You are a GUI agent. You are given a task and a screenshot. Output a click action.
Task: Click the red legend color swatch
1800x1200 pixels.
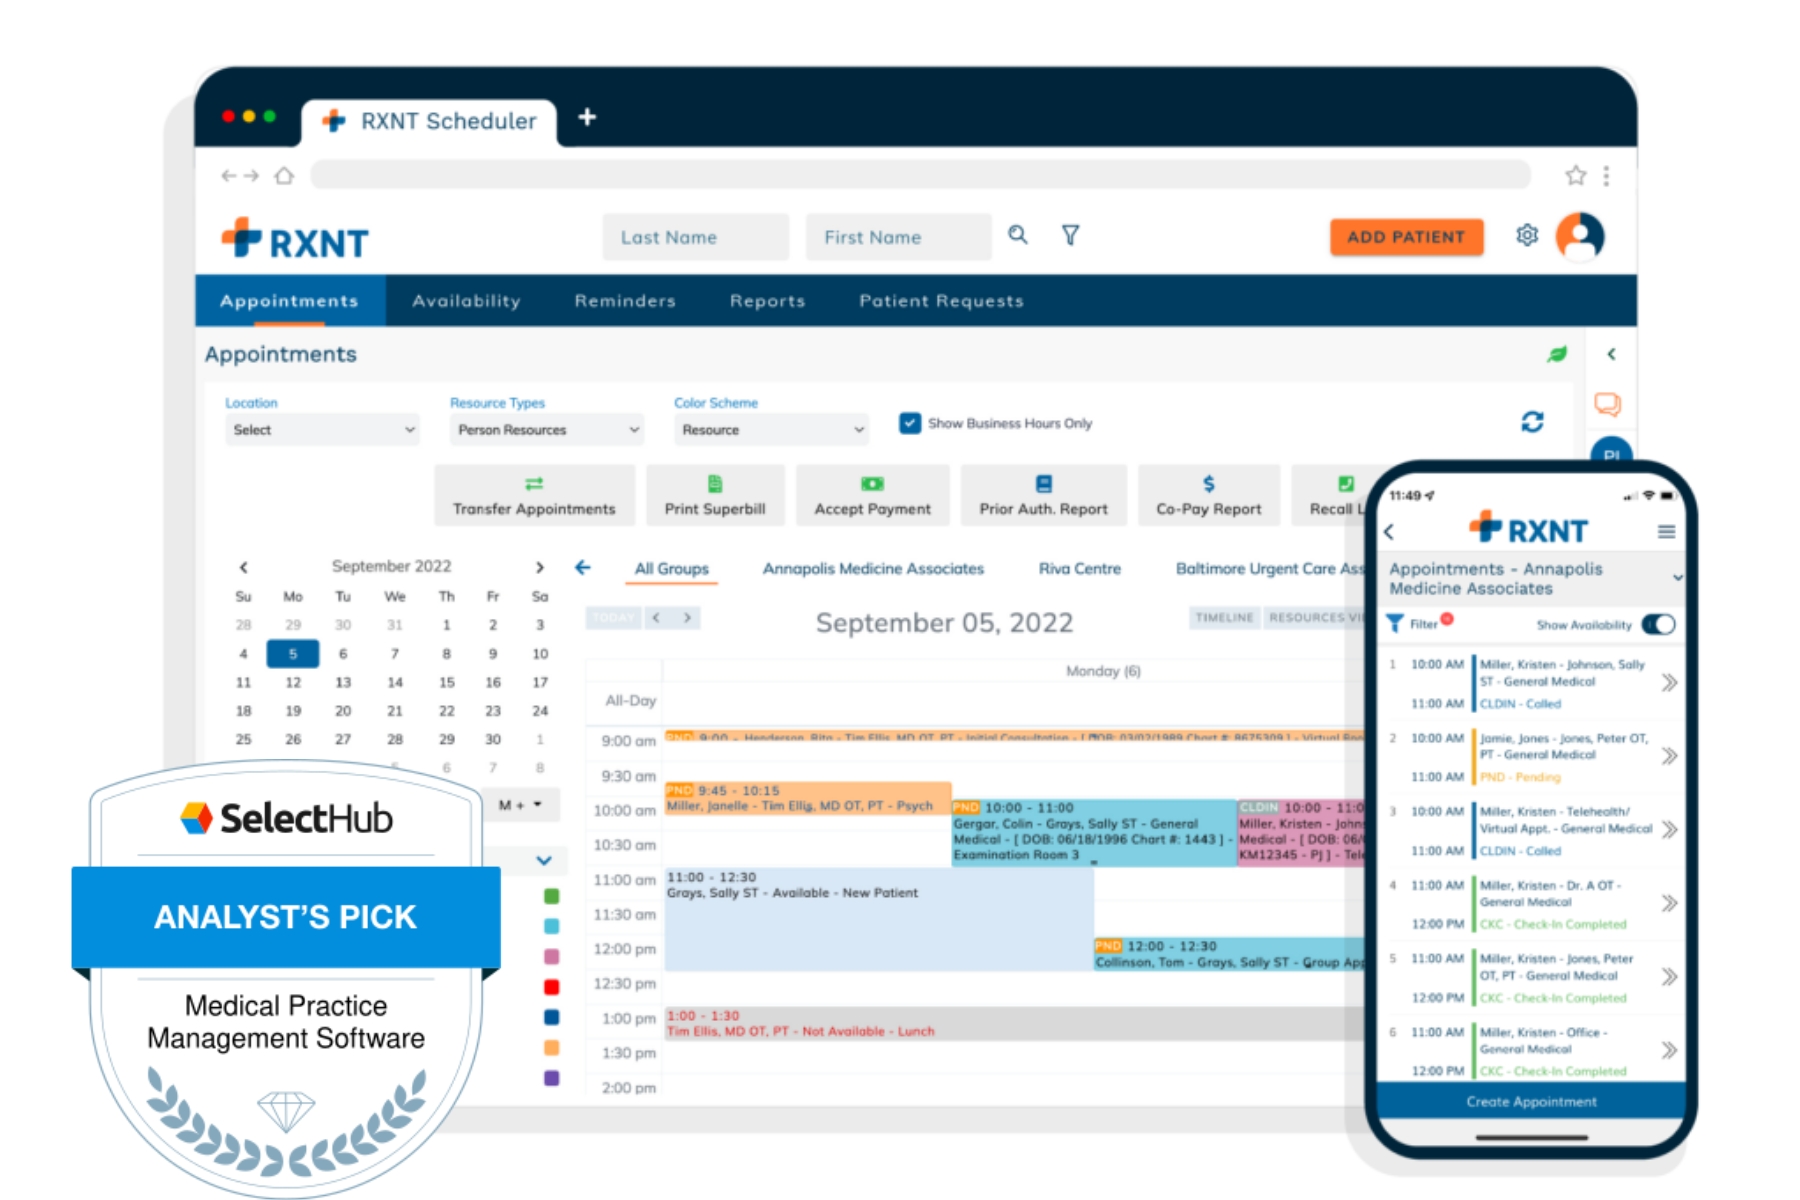click(x=551, y=987)
